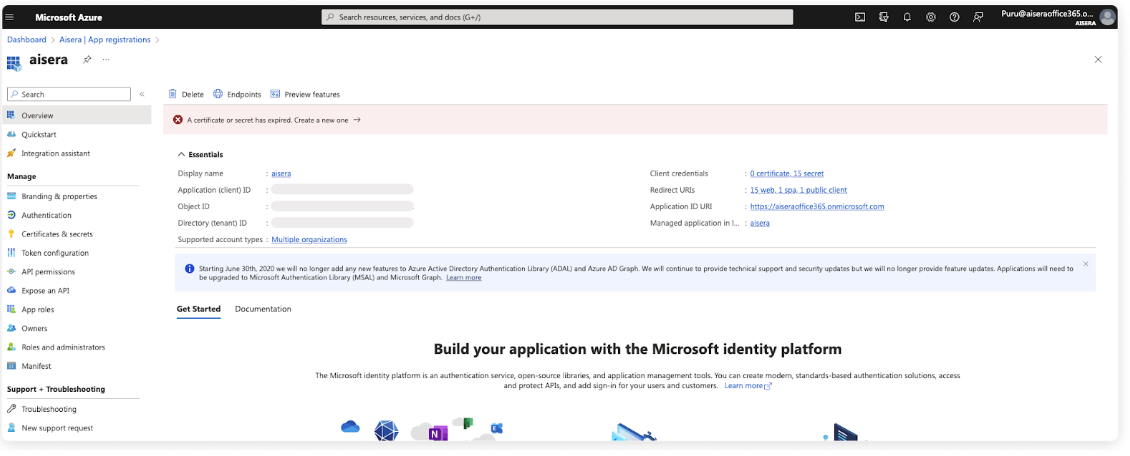Focus the left menu Search box

(68, 94)
